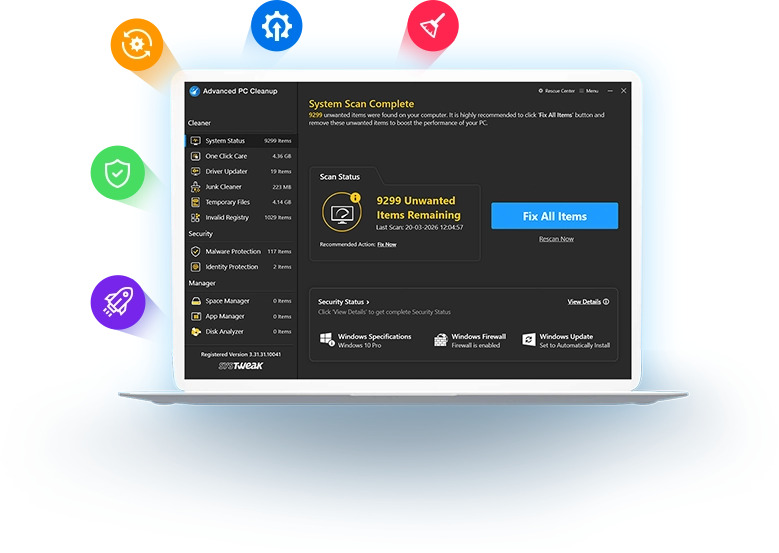Open the Menu in title bar
Screen dimensions: 779x553
point(589,91)
